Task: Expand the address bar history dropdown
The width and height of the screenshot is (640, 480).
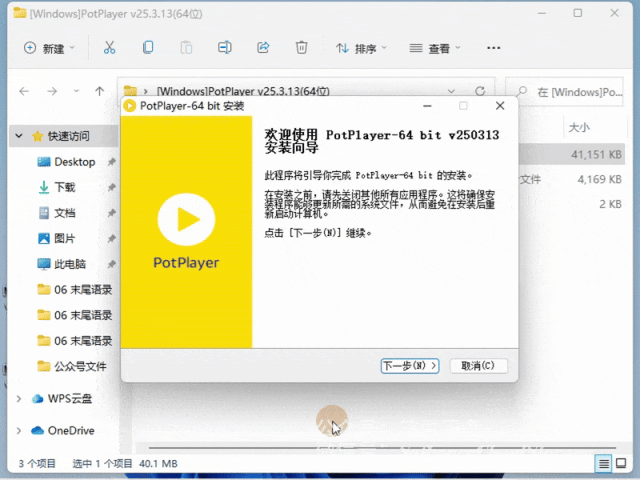Action: click(451, 91)
